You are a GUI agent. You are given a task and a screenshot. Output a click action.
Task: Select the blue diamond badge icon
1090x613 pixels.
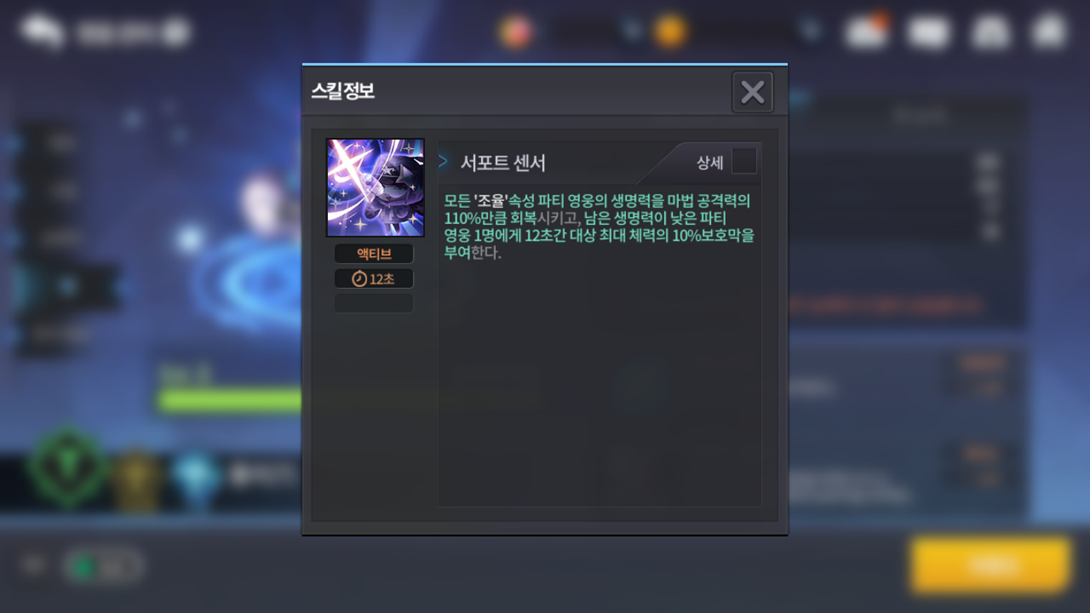click(196, 475)
